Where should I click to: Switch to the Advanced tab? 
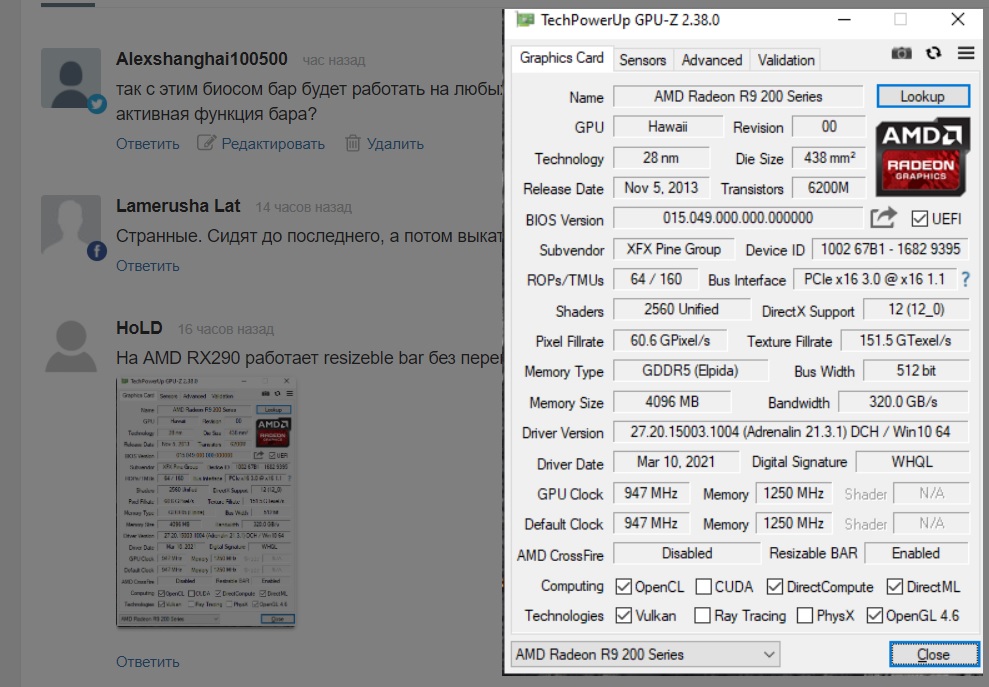(711, 60)
